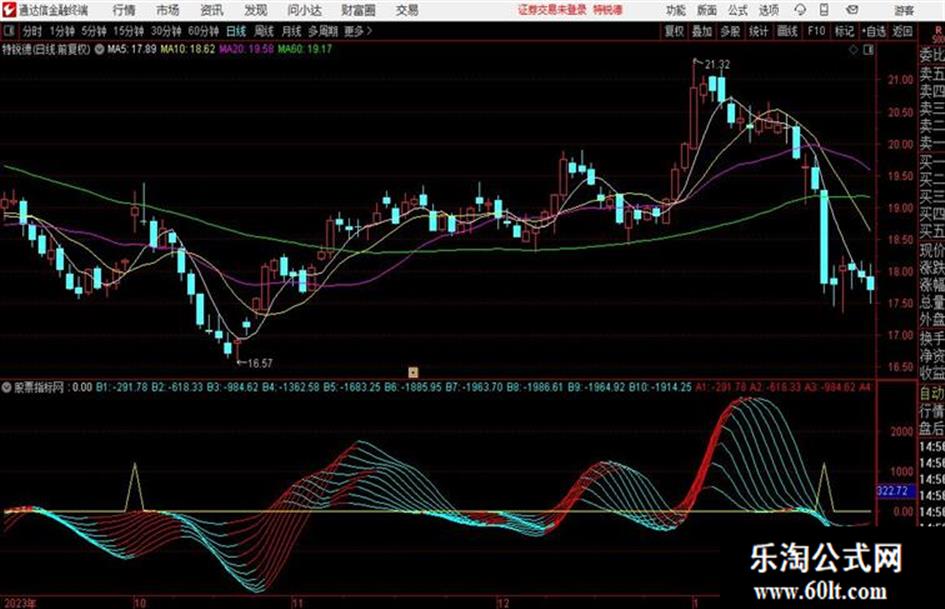Image resolution: width=945 pixels, height=609 pixels.
Task: Toggle right panel icon above chart
Action: [868, 50]
